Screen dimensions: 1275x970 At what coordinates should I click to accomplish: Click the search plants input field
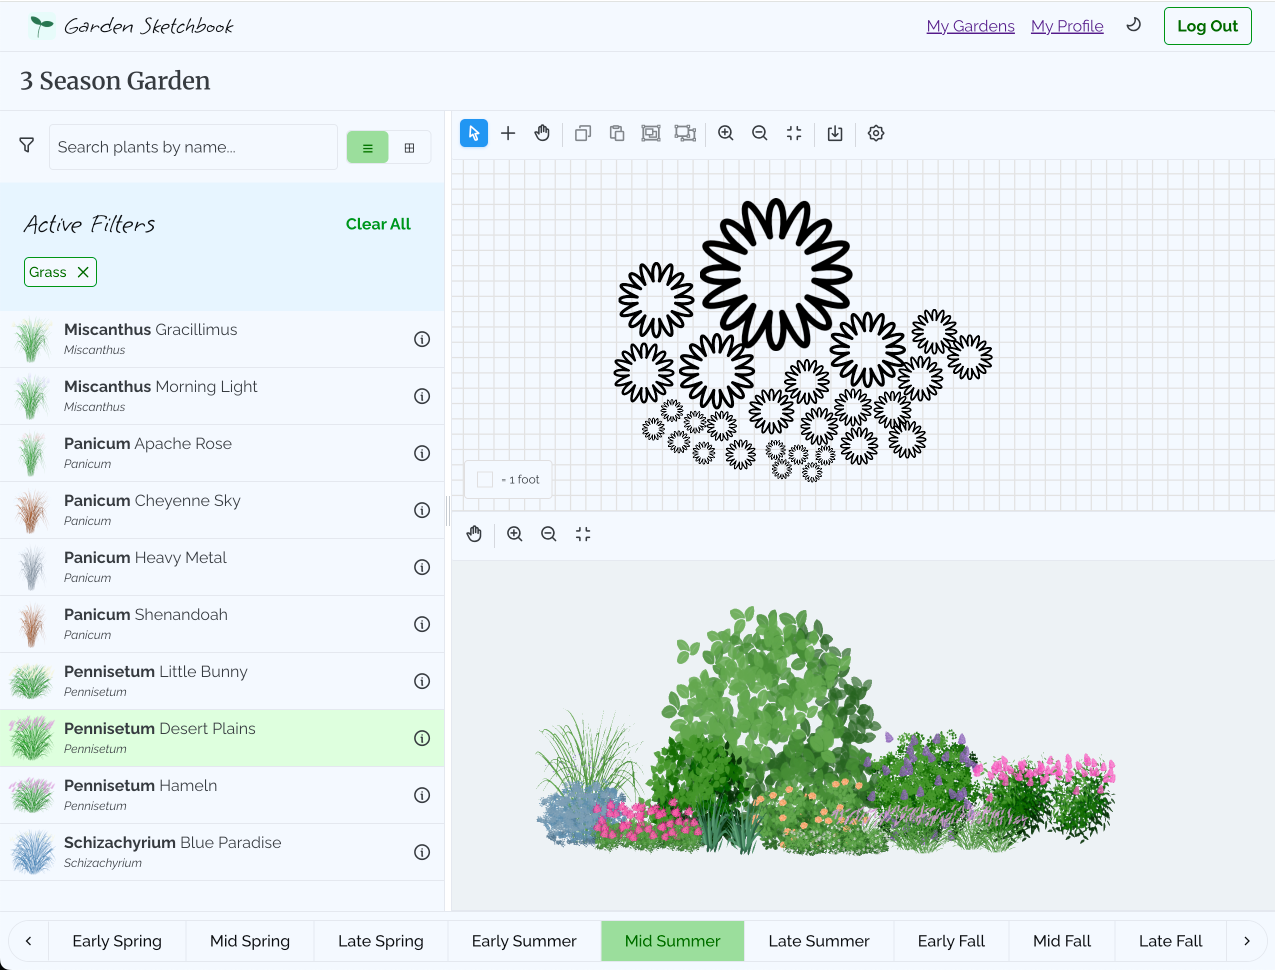coord(193,146)
